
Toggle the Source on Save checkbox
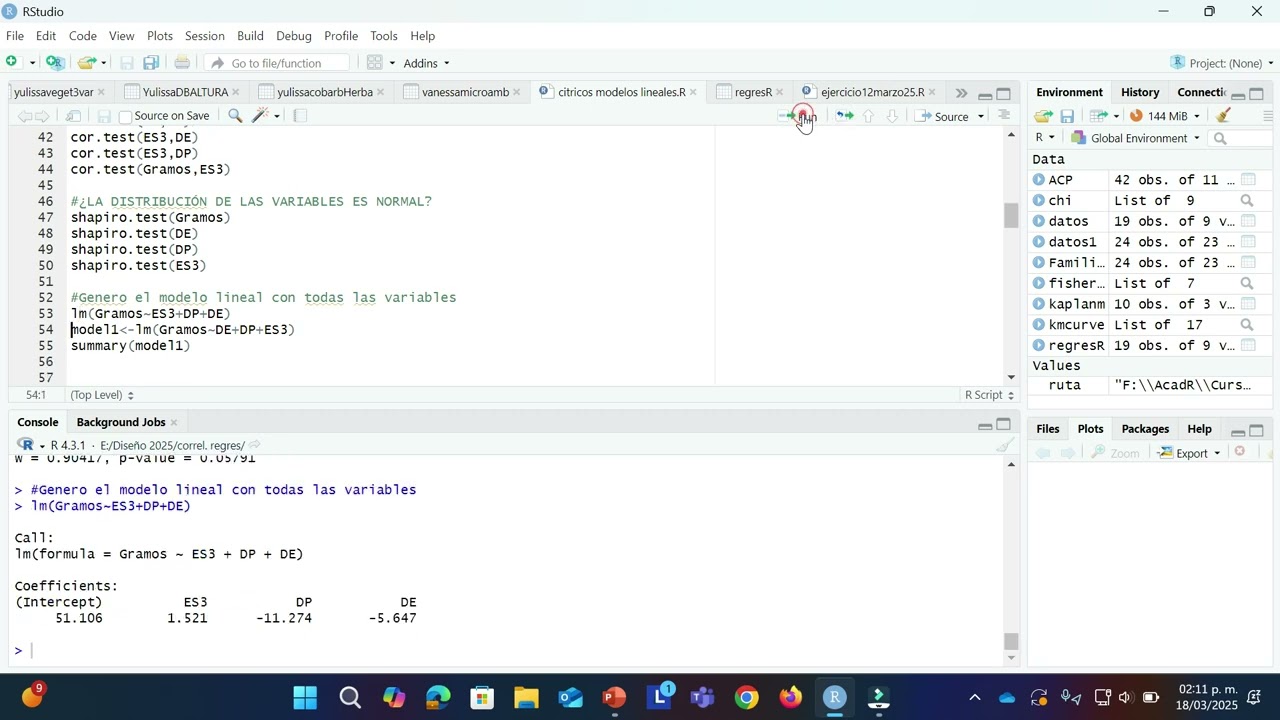(x=126, y=117)
